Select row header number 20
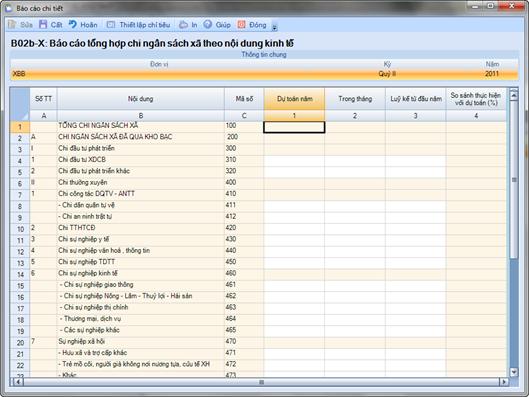The height and width of the screenshot is (397, 529). click(20, 343)
